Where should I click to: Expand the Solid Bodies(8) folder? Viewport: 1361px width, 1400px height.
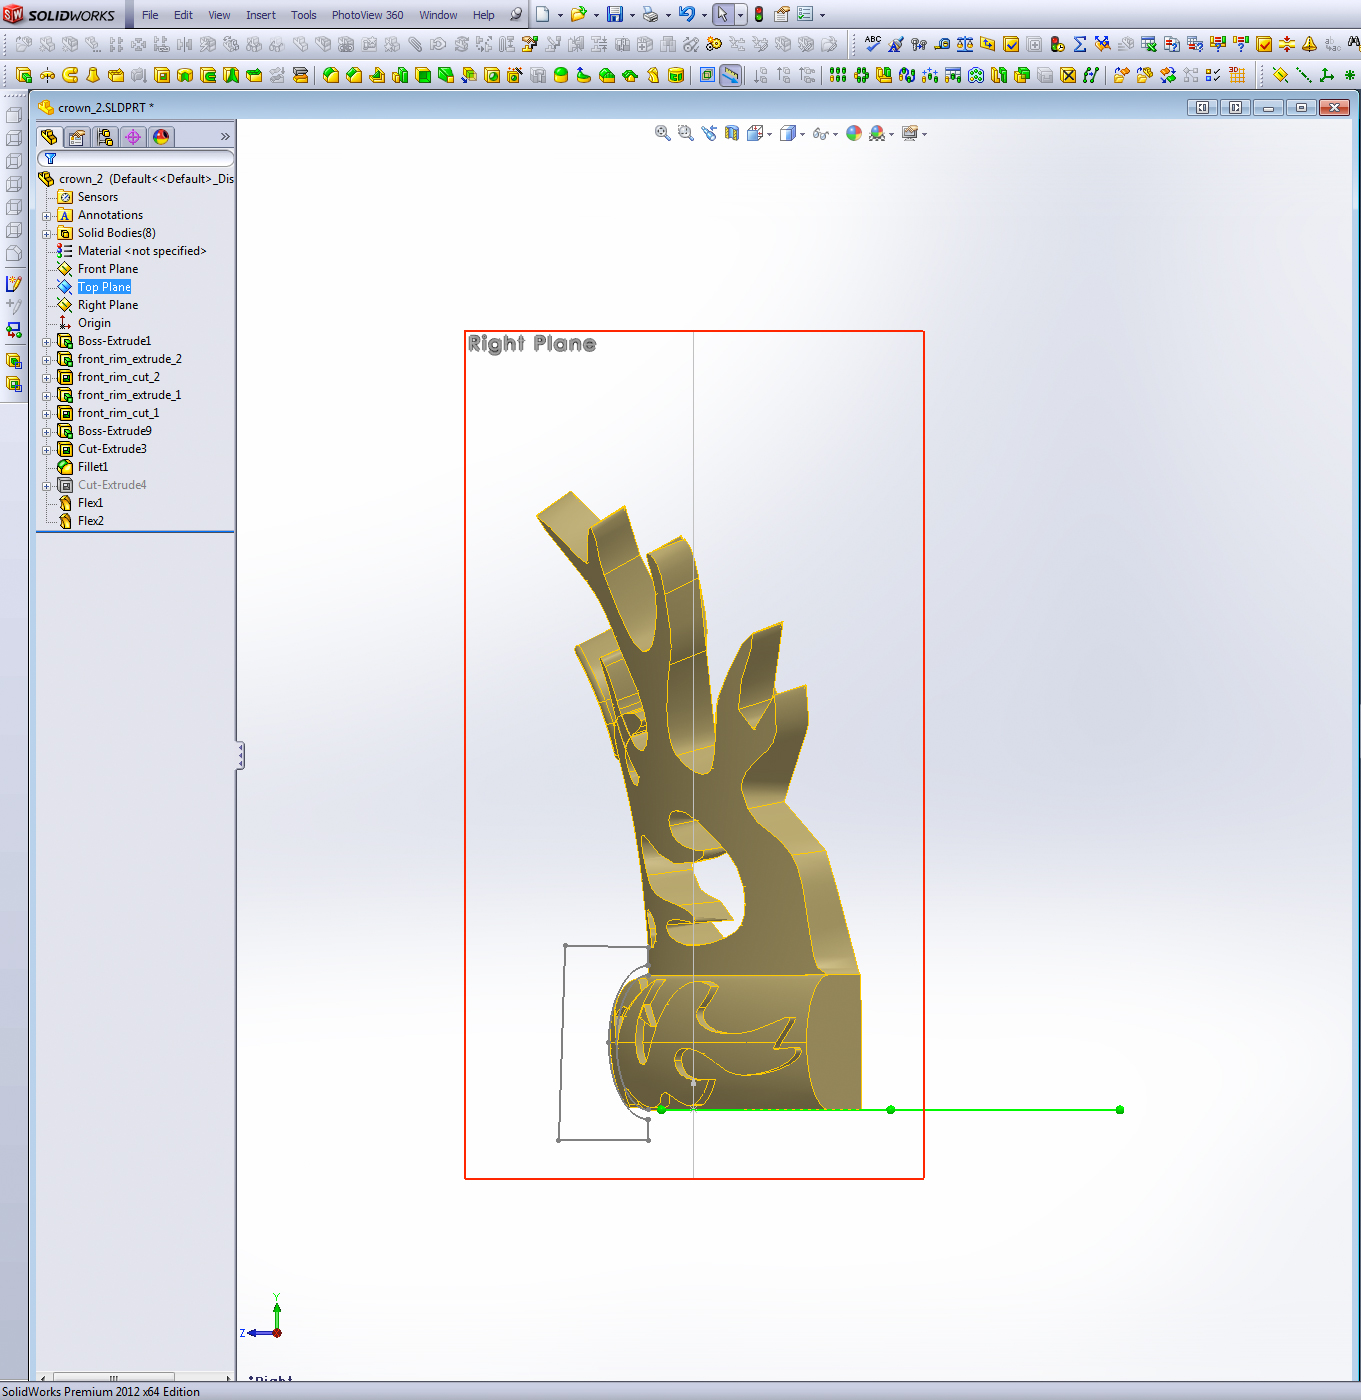point(47,234)
